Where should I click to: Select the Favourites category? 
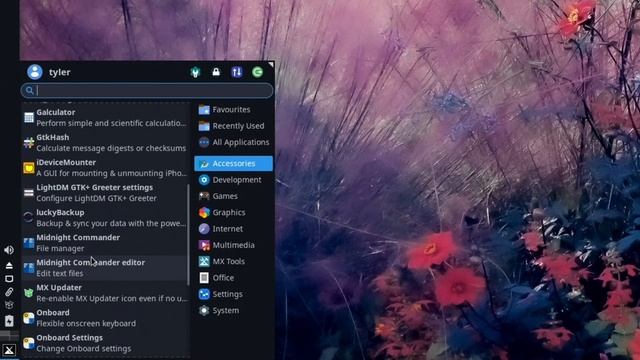pyautogui.click(x=233, y=109)
